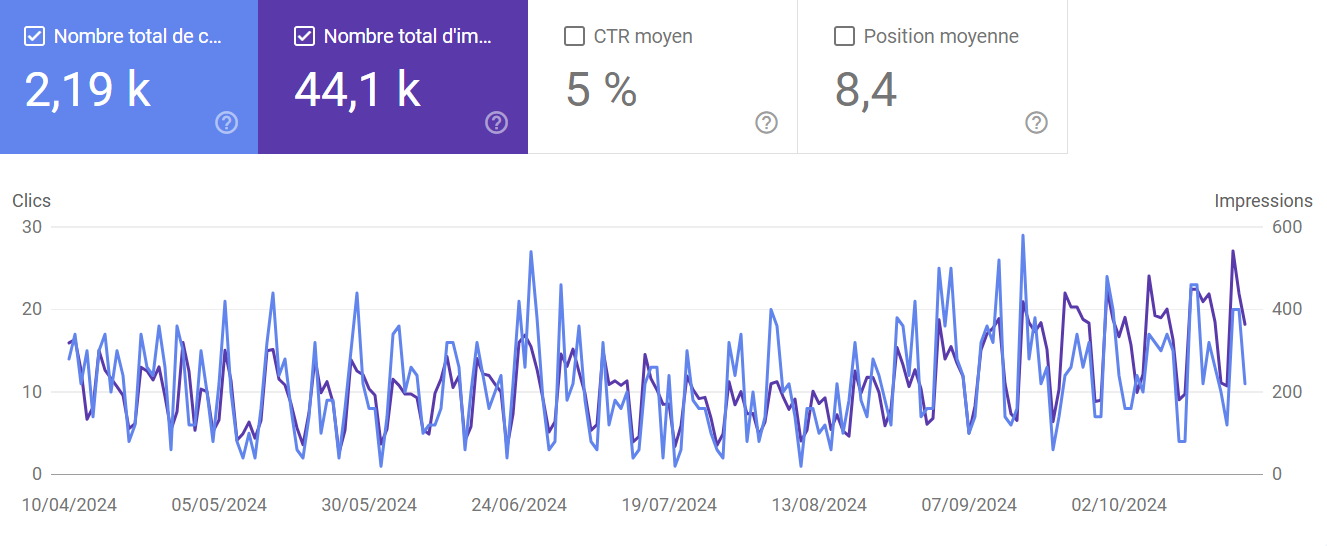1327x546 pixels.
Task: Enable the CTR moyen checkbox
Action: click(x=574, y=37)
